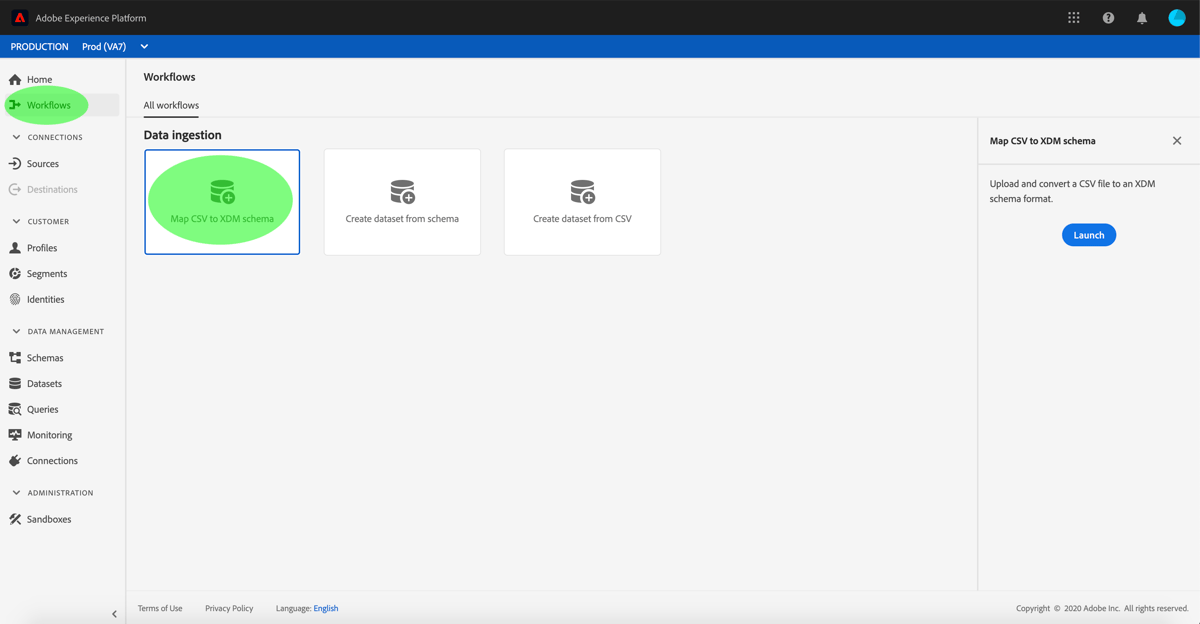This screenshot has height=624, width=1200.
Task: Switch to the All workflows tab
Action: tap(170, 105)
